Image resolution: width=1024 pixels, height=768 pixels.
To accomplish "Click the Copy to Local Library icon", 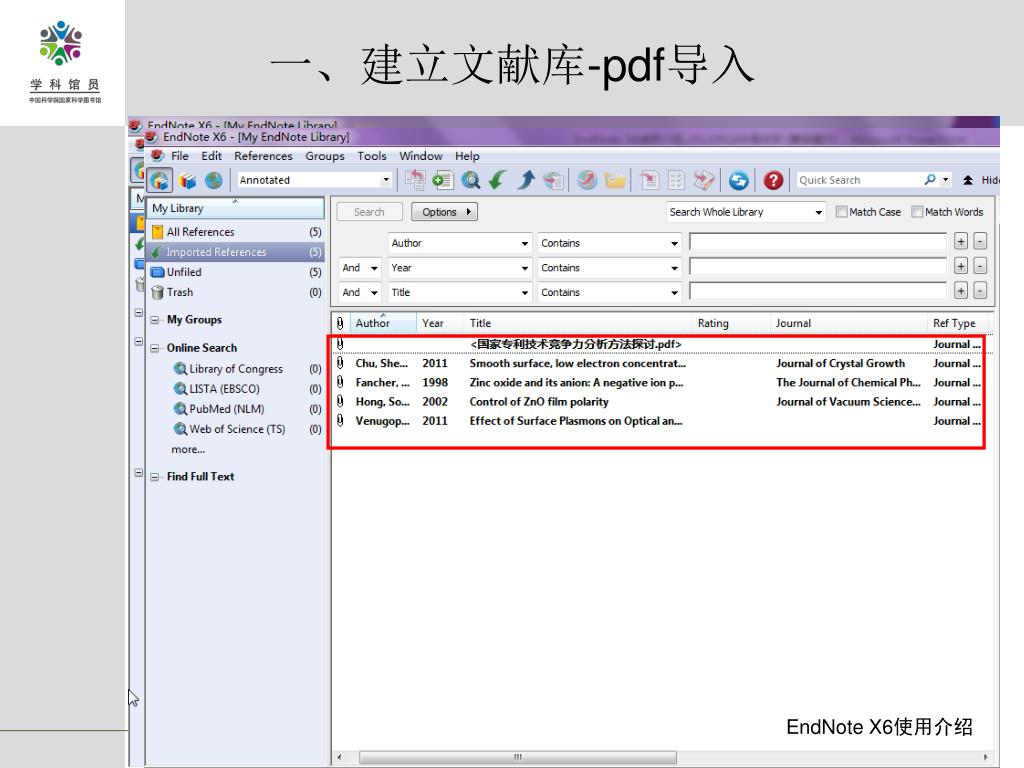I will 415,180.
